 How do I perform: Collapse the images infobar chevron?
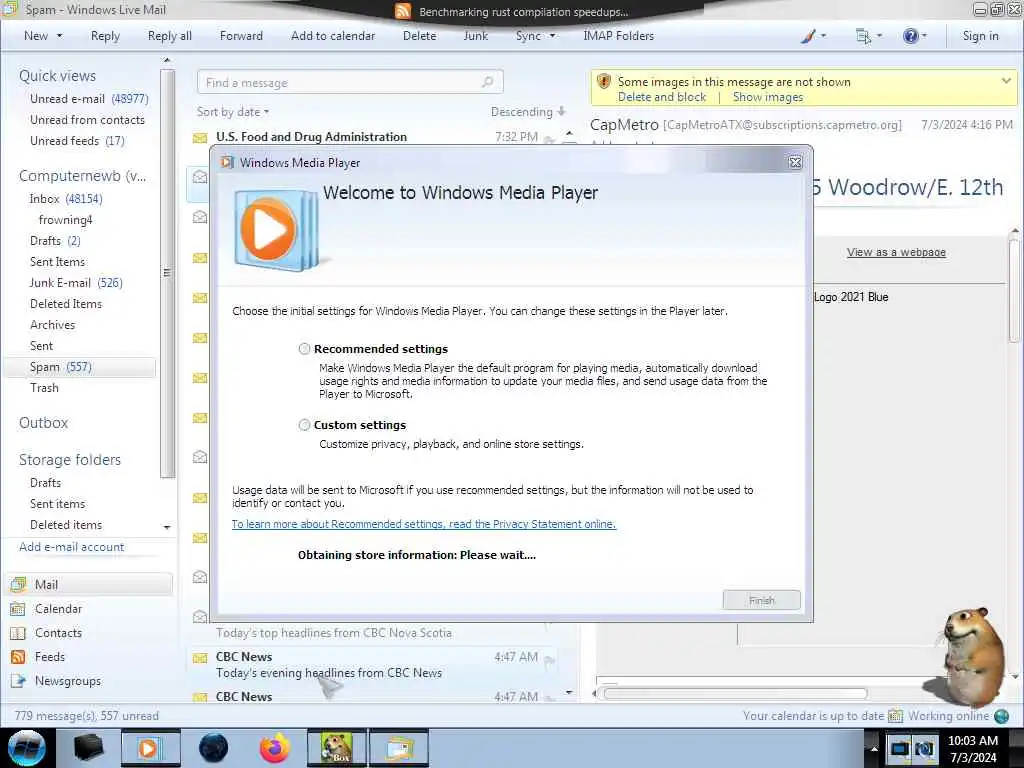point(1006,81)
